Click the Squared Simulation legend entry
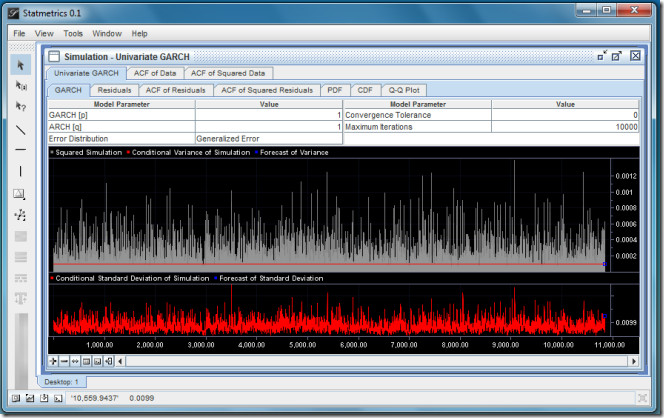The height and width of the screenshot is (418, 664). pyautogui.click(x=86, y=152)
